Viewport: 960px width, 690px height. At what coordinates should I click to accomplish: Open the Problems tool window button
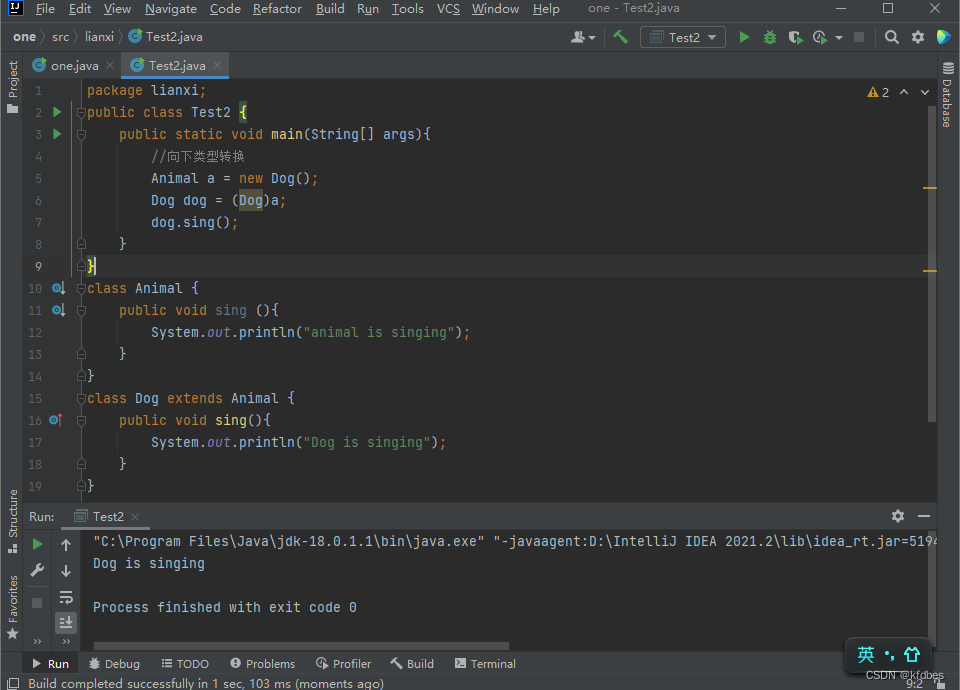(262, 663)
